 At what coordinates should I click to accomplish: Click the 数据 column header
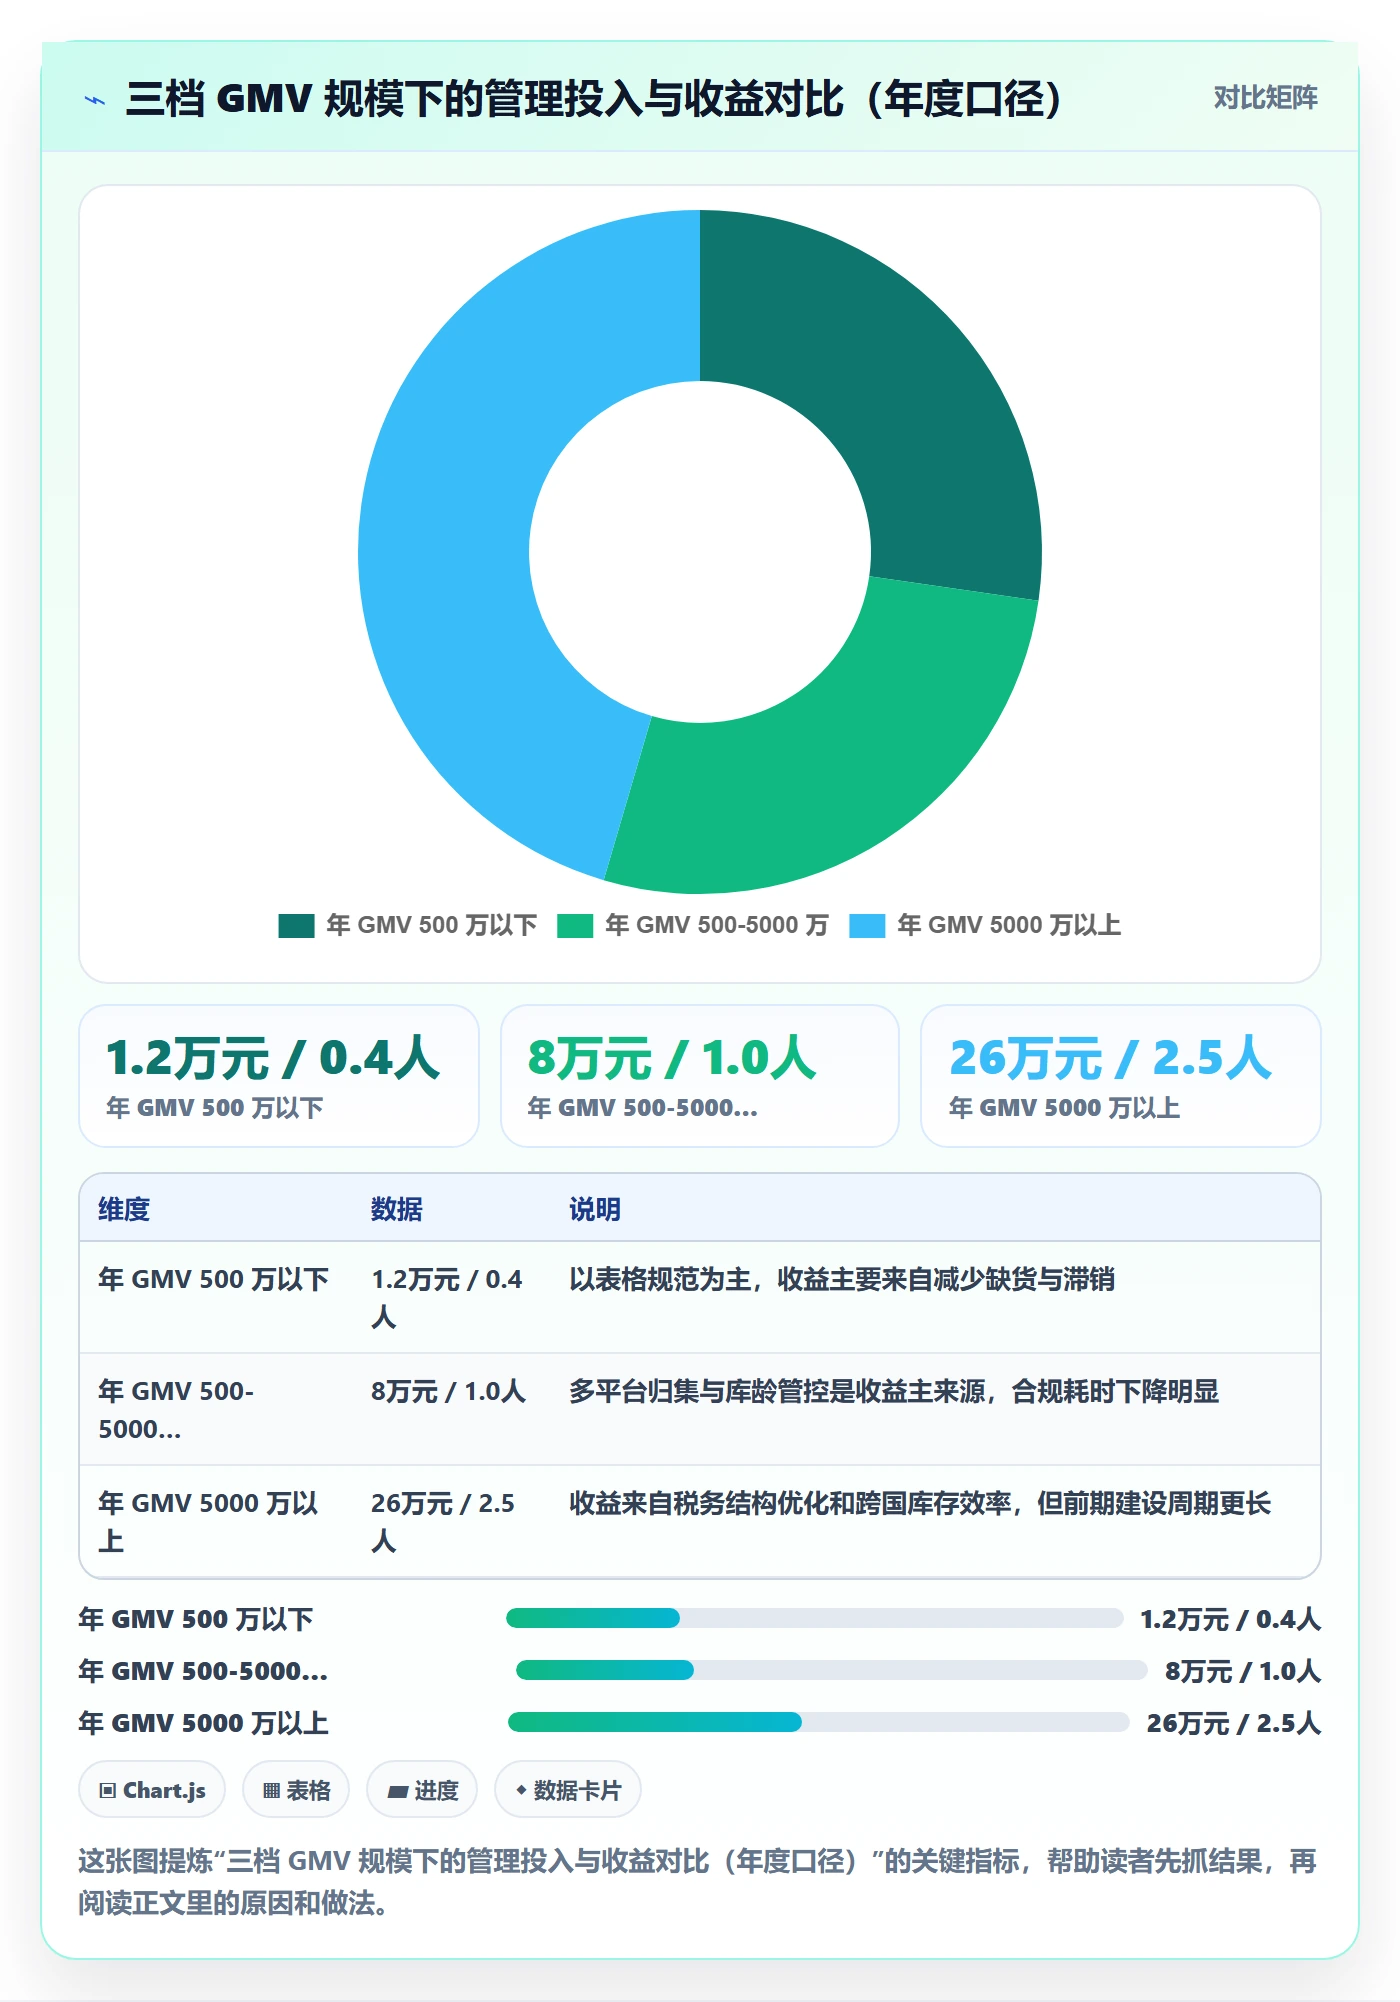tap(397, 1209)
